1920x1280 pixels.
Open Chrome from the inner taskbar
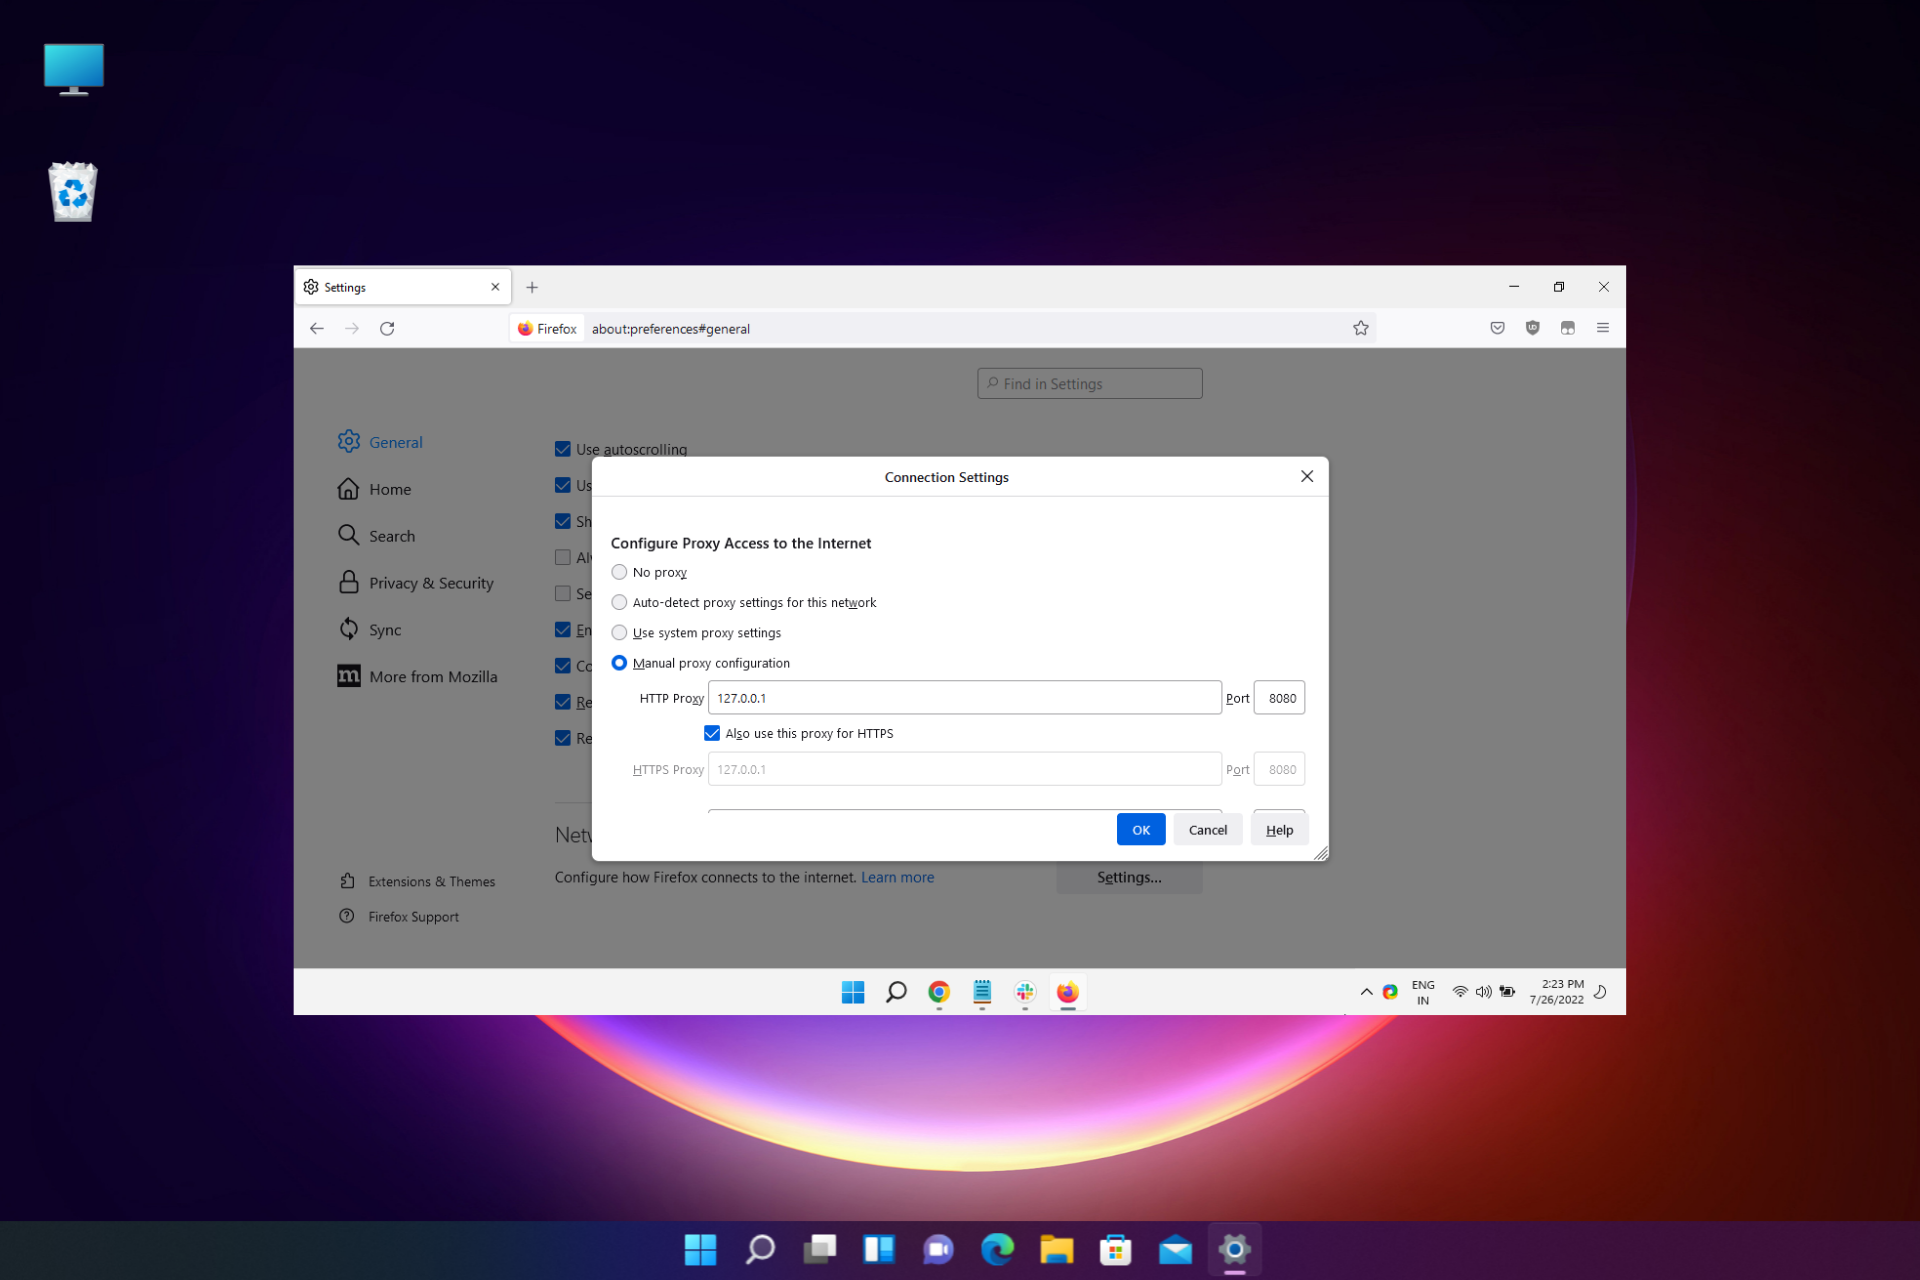pyautogui.click(x=938, y=992)
